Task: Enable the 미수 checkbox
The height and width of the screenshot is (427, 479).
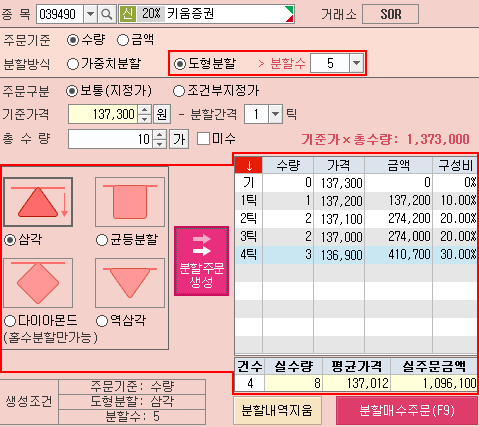Action: [x=203, y=139]
